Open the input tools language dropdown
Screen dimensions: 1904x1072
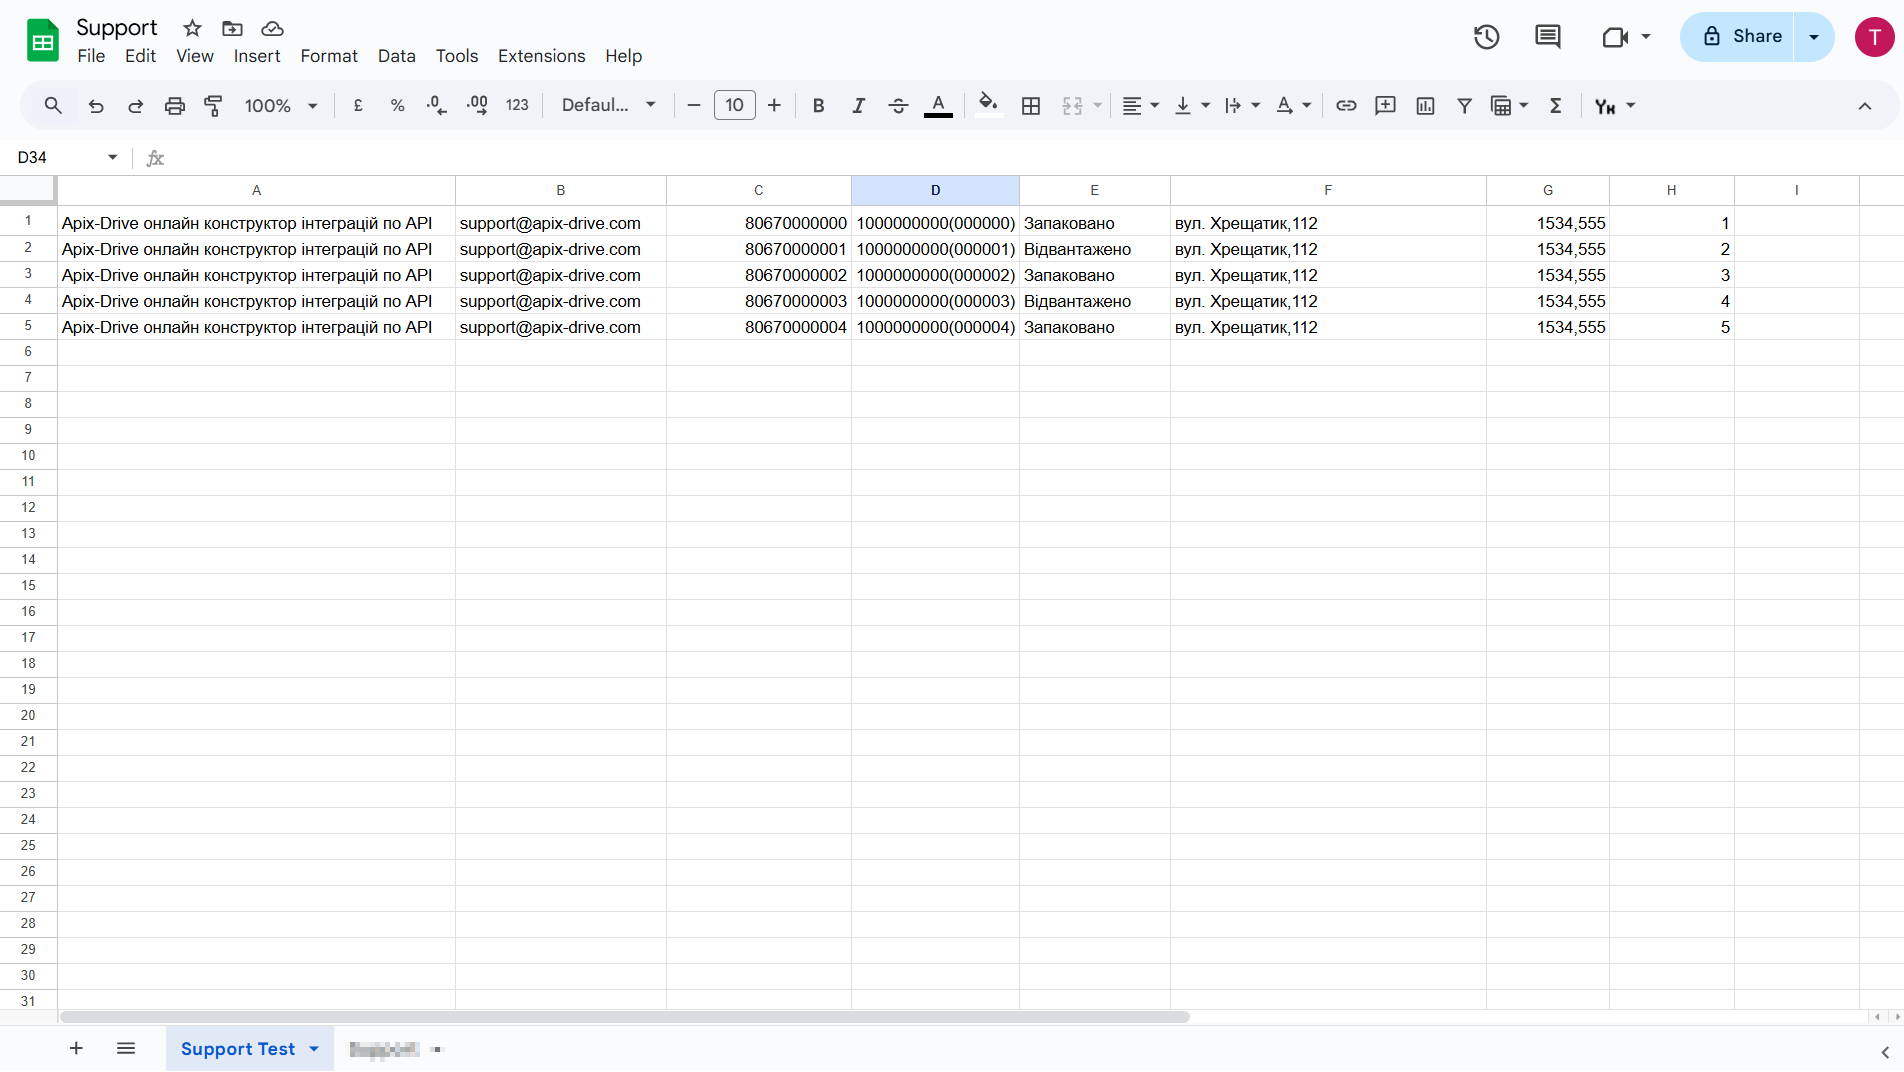[1614, 105]
